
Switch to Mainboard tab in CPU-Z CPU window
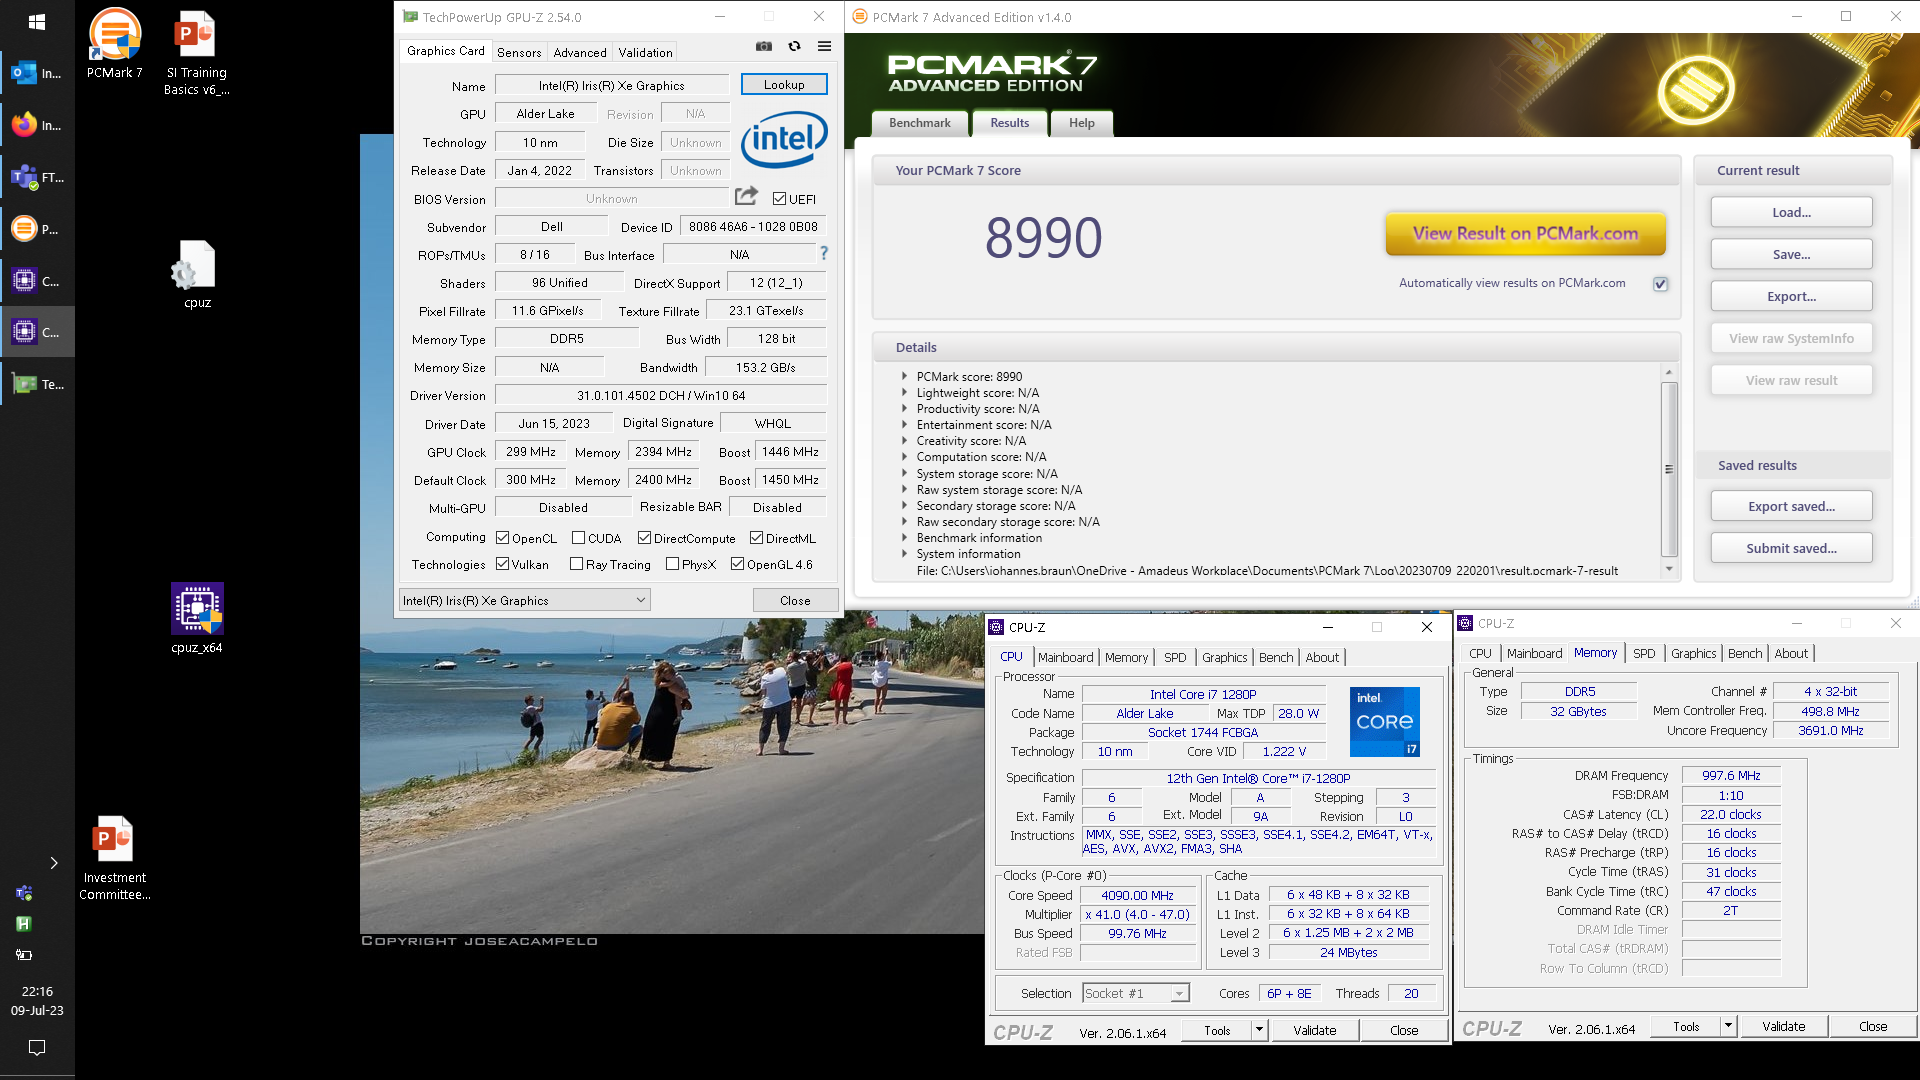point(1065,657)
